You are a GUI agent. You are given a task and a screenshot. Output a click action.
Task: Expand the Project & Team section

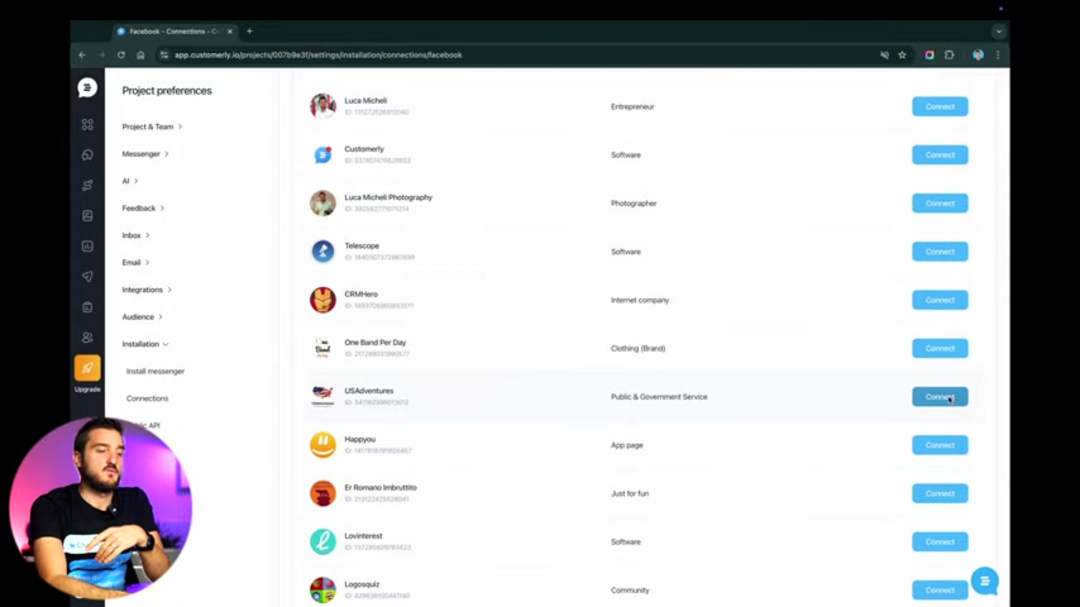click(x=151, y=127)
